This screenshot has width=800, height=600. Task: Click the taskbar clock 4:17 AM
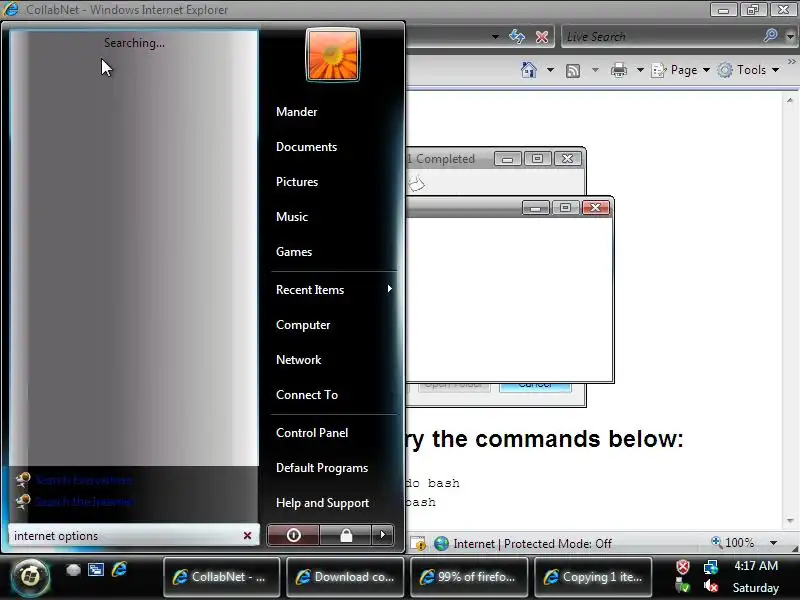tap(756, 566)
